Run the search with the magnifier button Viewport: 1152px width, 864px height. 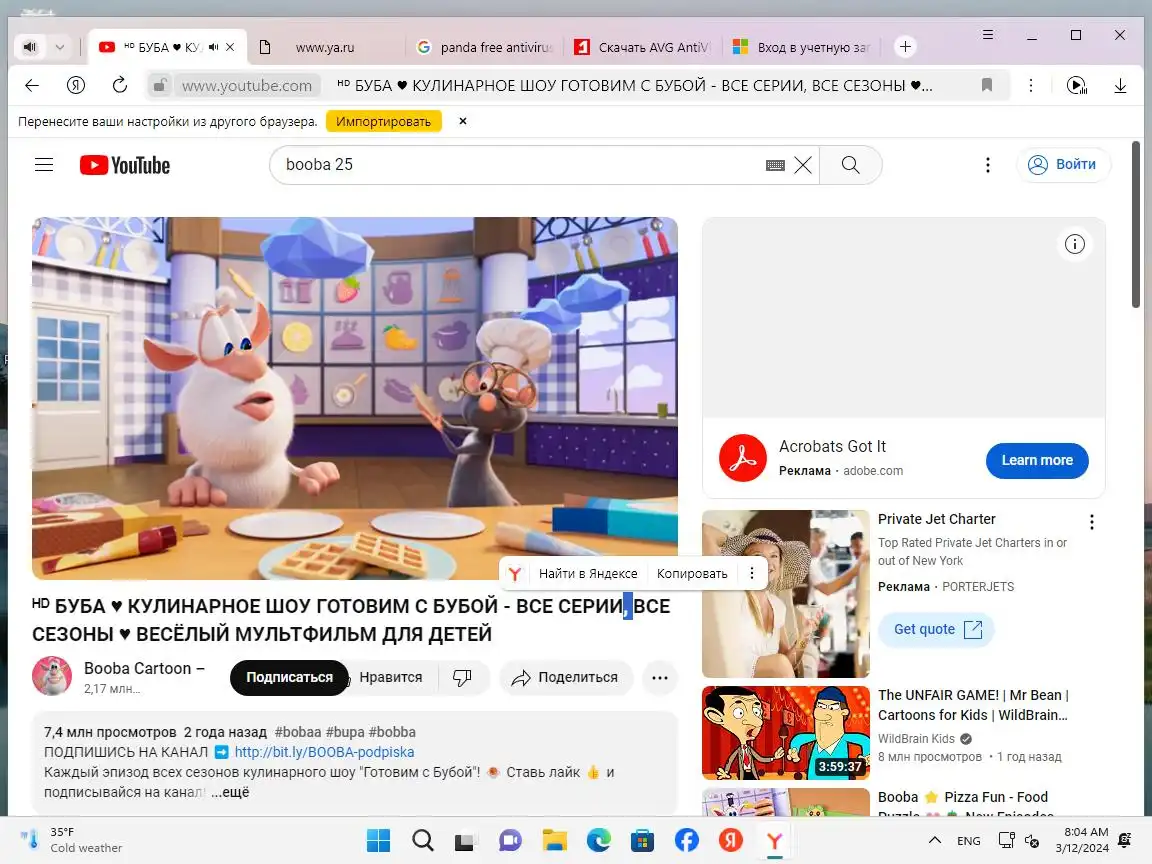tap(850, 165)
